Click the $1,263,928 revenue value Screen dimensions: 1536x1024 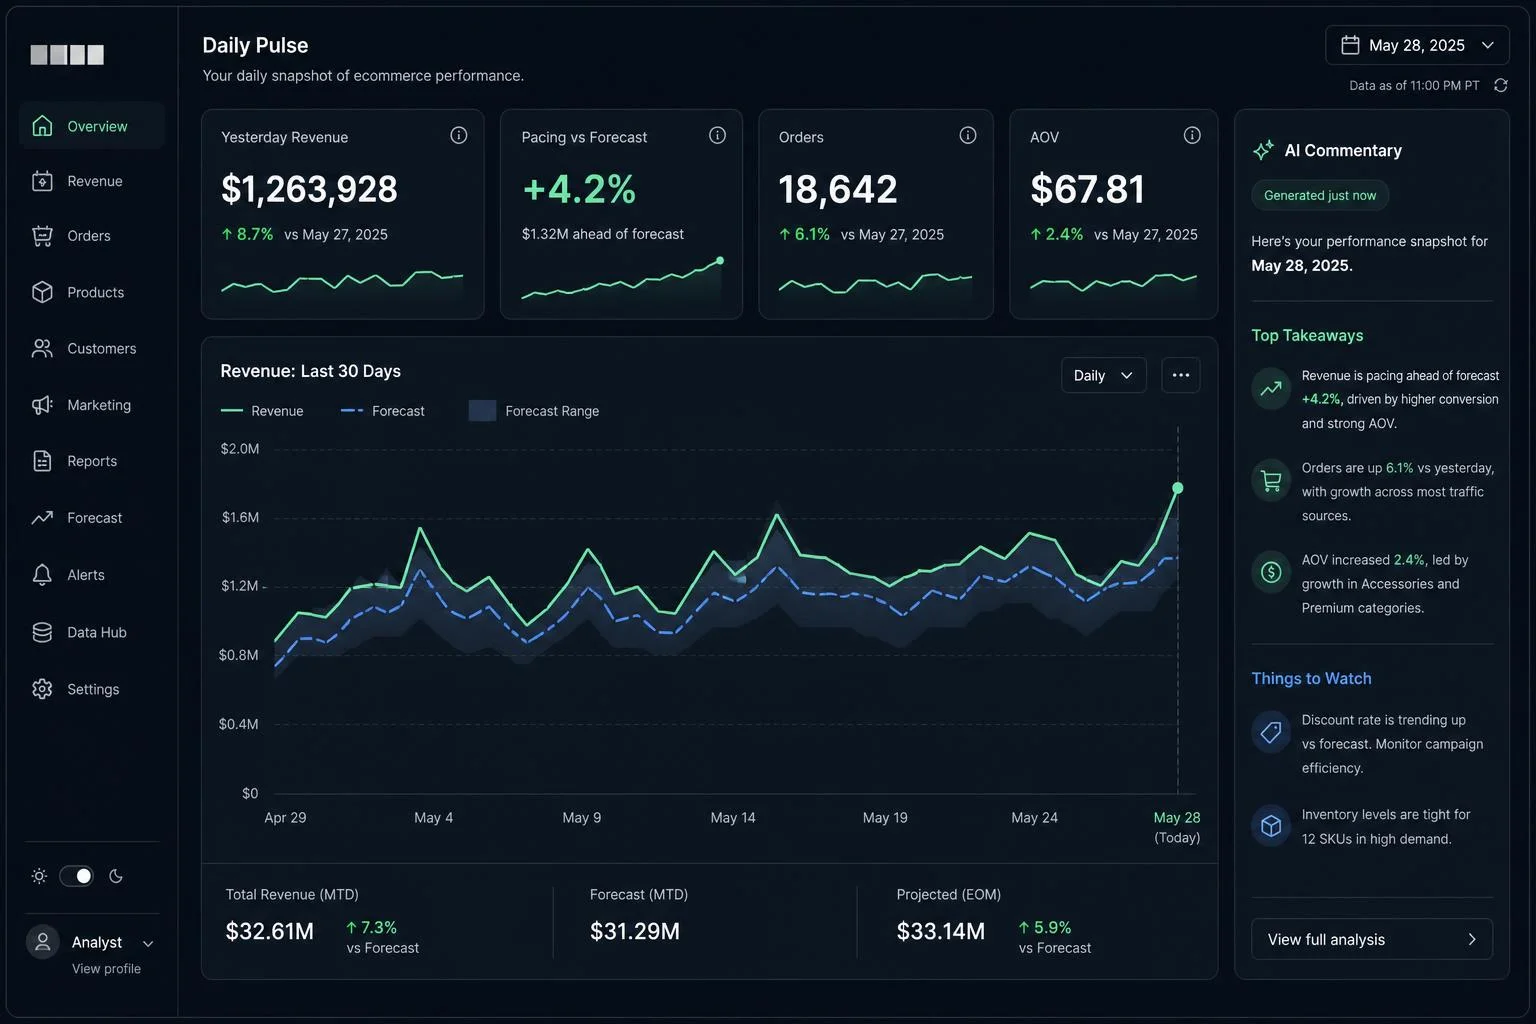(x=309, y=189)
